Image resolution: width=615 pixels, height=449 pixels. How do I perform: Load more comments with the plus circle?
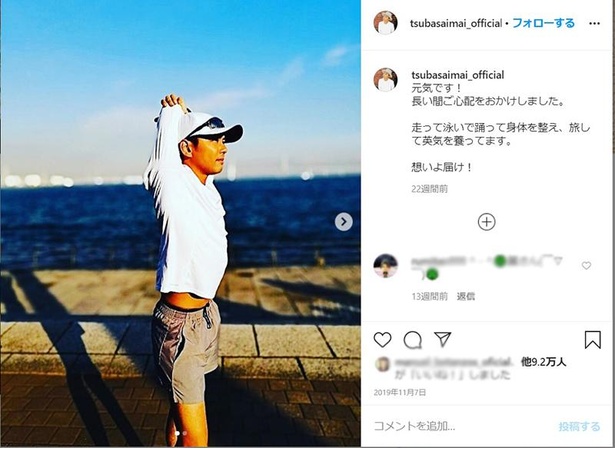(x=486, y=222)
